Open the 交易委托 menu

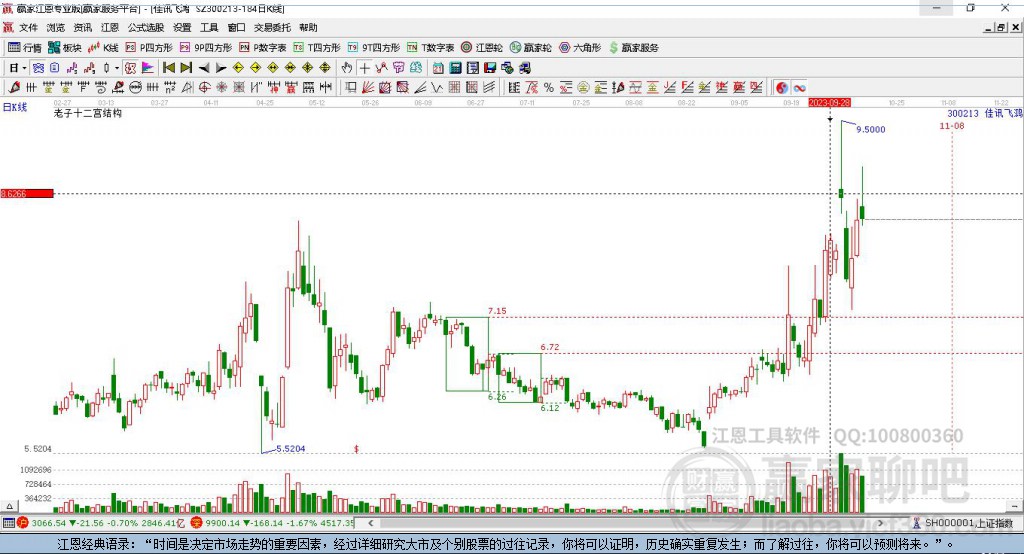tap(272, 27)
